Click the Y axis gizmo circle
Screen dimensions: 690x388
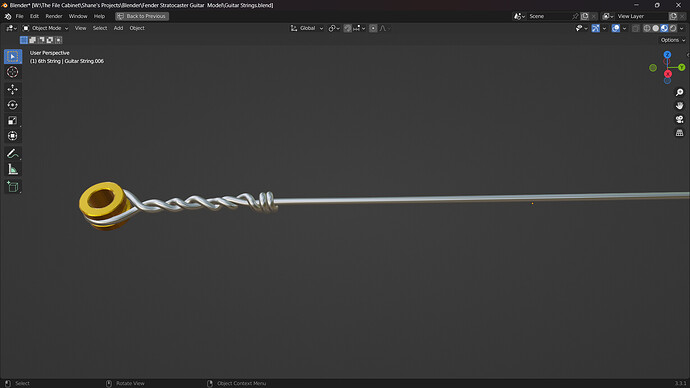(682, 67)
